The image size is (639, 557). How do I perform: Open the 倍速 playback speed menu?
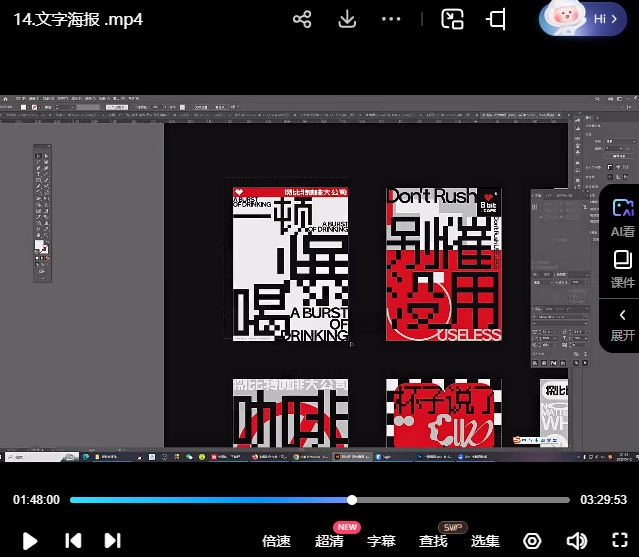276,541
